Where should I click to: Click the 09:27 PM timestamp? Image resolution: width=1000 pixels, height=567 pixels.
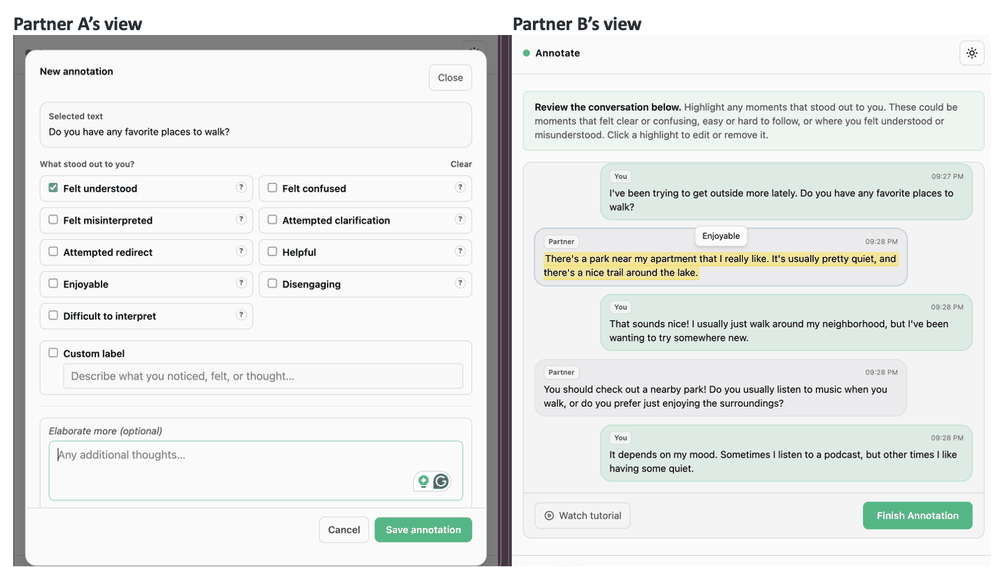947,176
